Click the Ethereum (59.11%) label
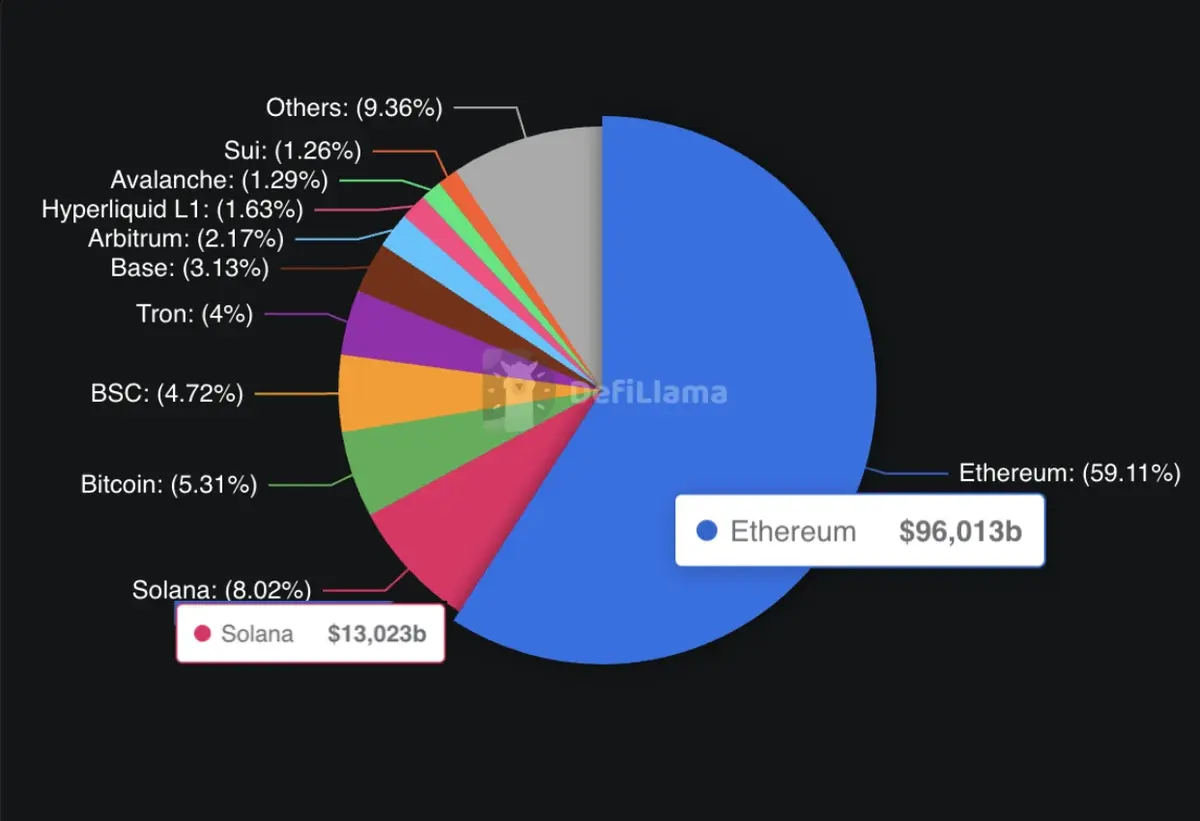This screenshot has height=821, width=1200. (x=1070, y=473)
